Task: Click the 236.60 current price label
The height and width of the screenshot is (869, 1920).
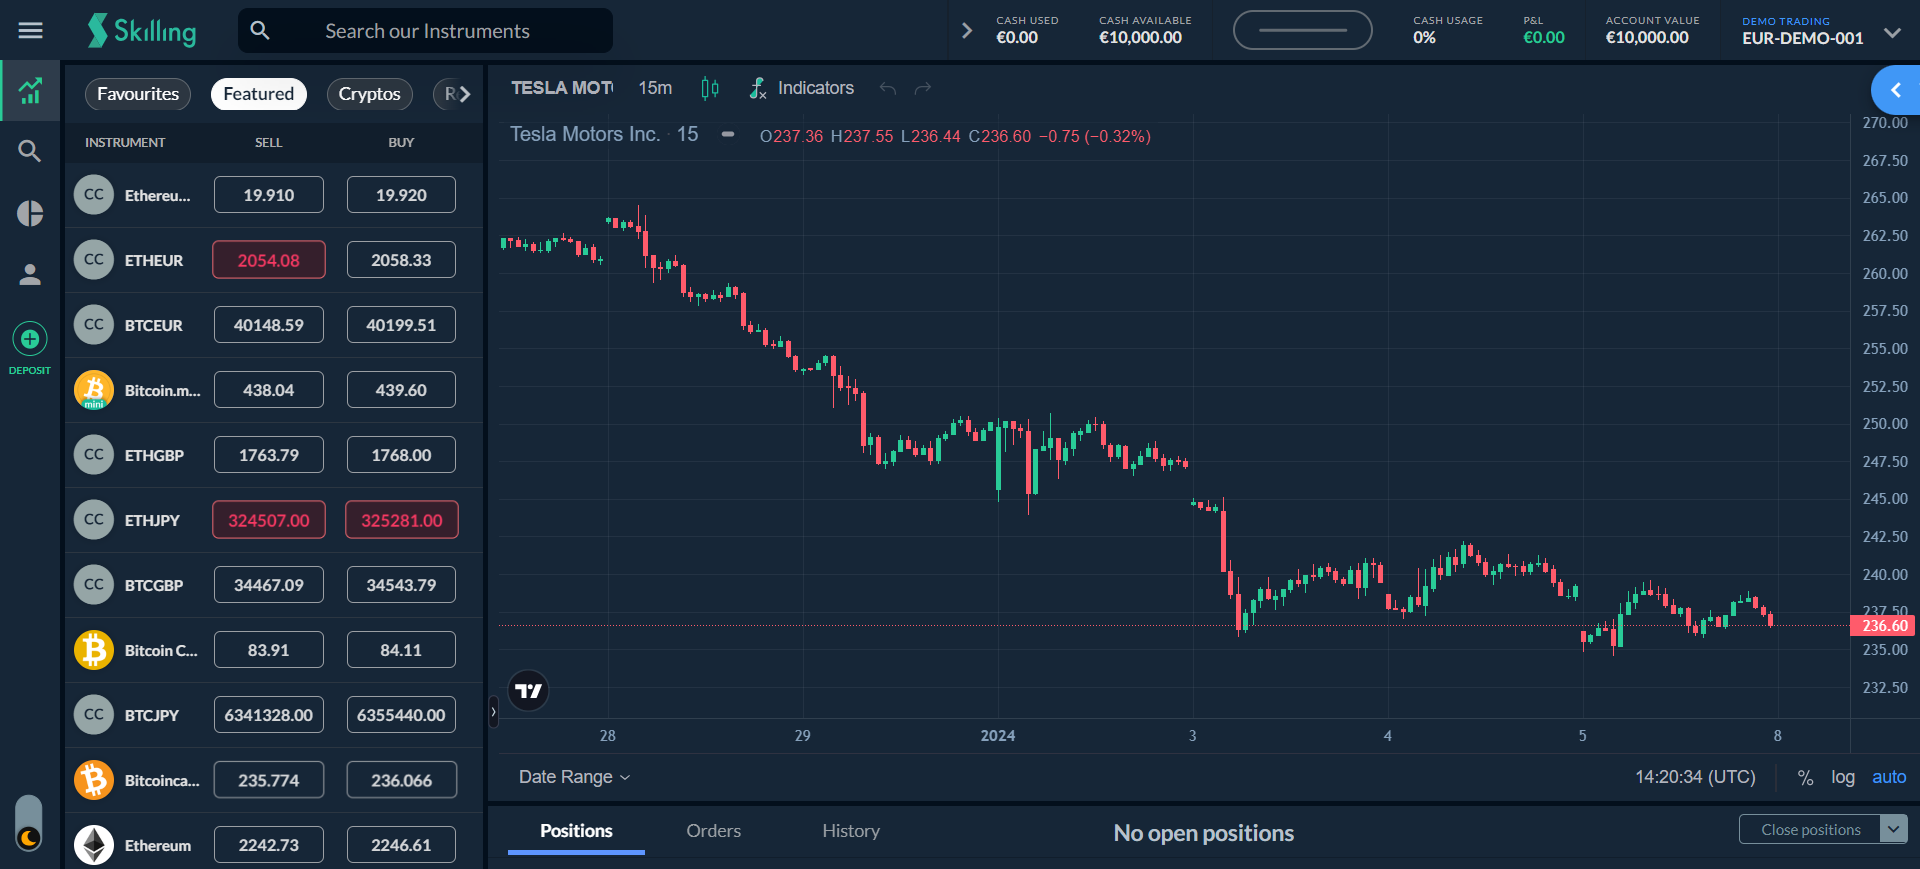Action: (1883, 626)
